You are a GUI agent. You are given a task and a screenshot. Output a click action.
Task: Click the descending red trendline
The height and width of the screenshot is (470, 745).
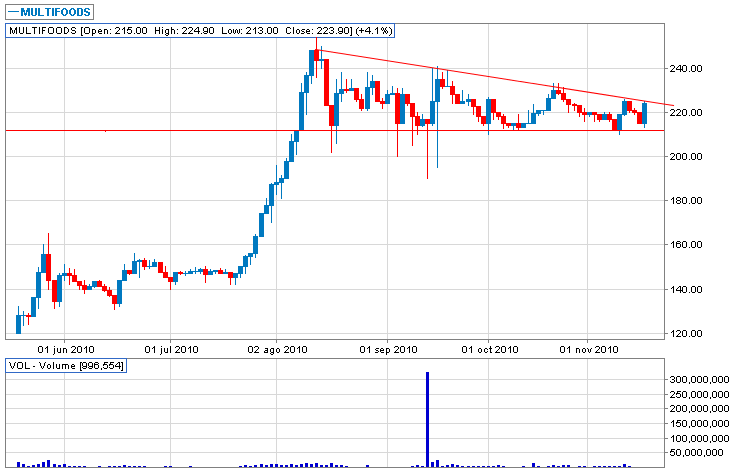pos(497,77)
